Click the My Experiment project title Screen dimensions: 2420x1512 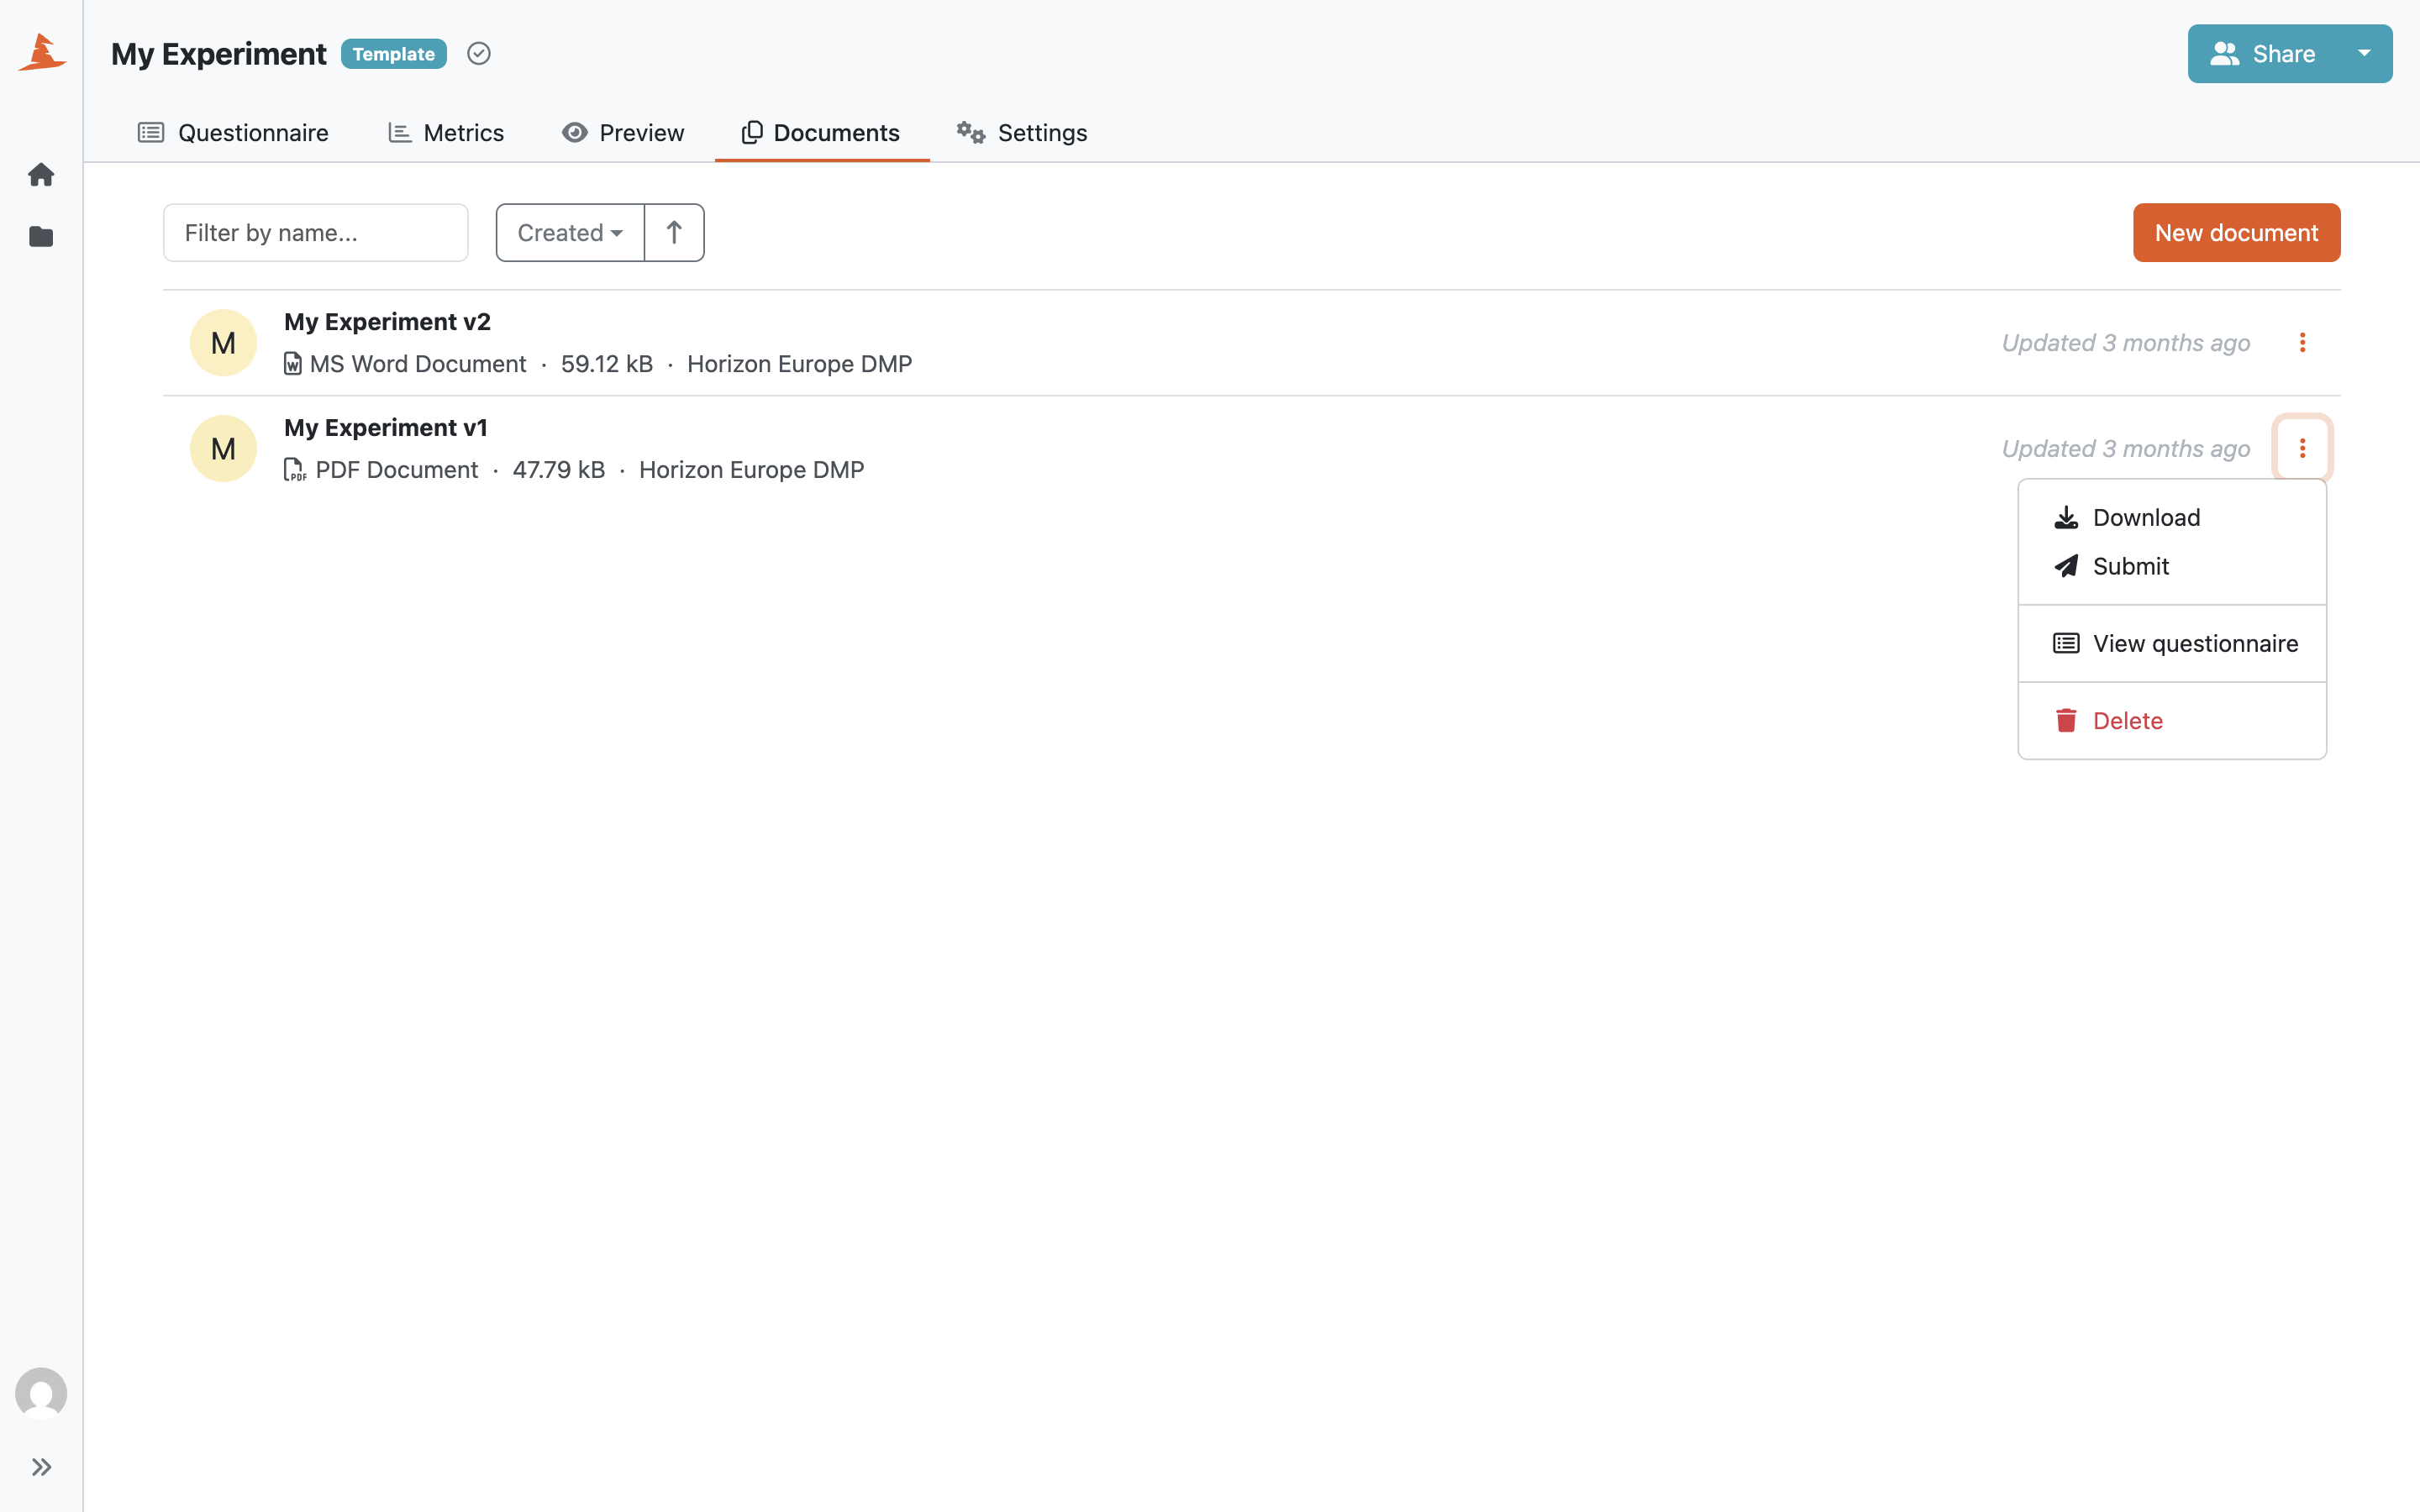[x=219, y=54]
